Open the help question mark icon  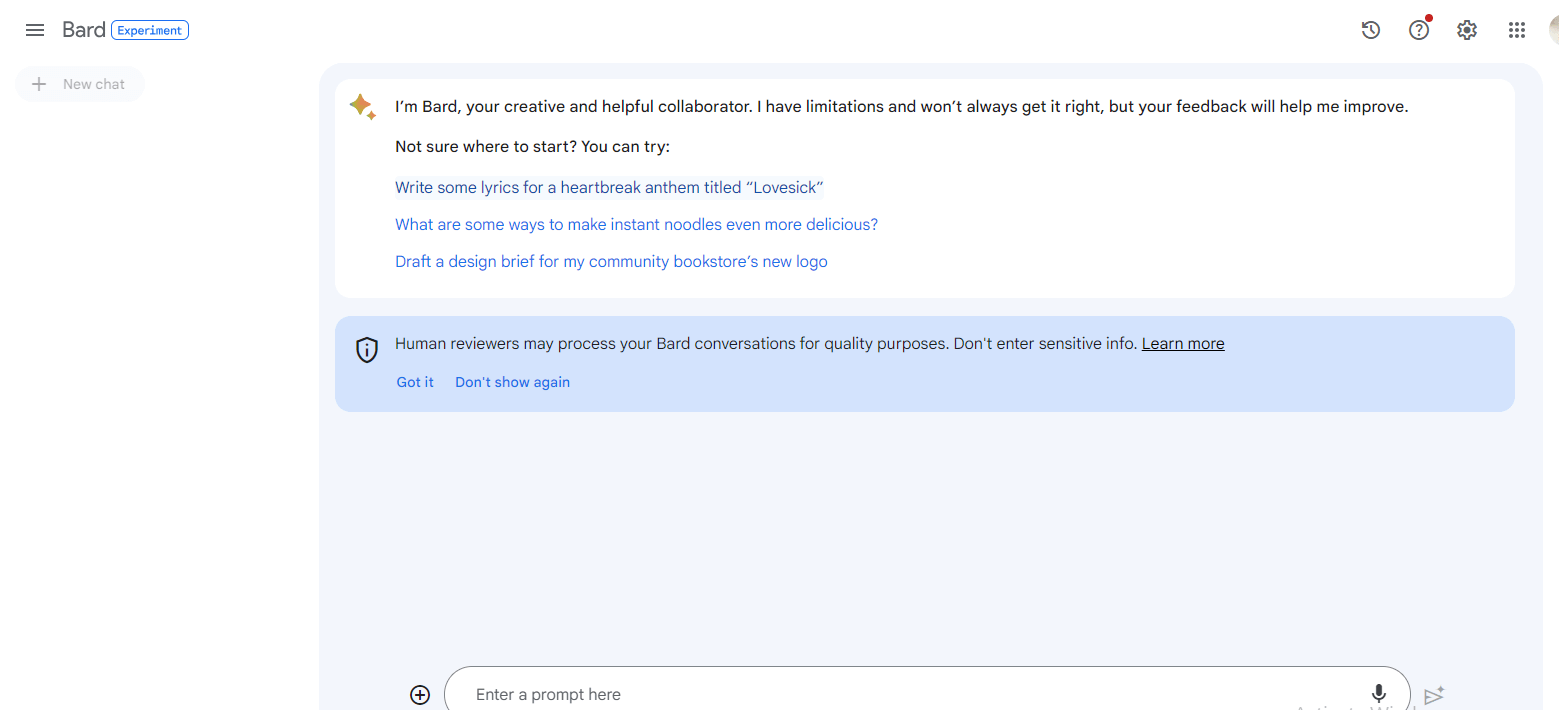(1419, 30)
